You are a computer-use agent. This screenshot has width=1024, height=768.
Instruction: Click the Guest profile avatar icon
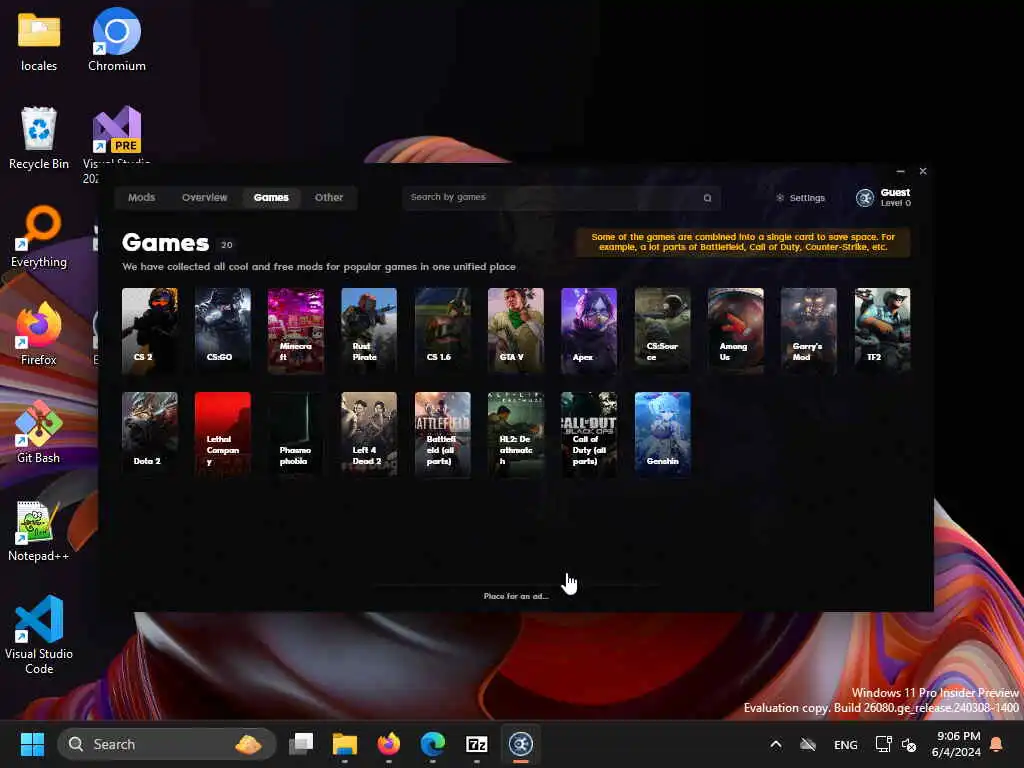tap(865, 198)
